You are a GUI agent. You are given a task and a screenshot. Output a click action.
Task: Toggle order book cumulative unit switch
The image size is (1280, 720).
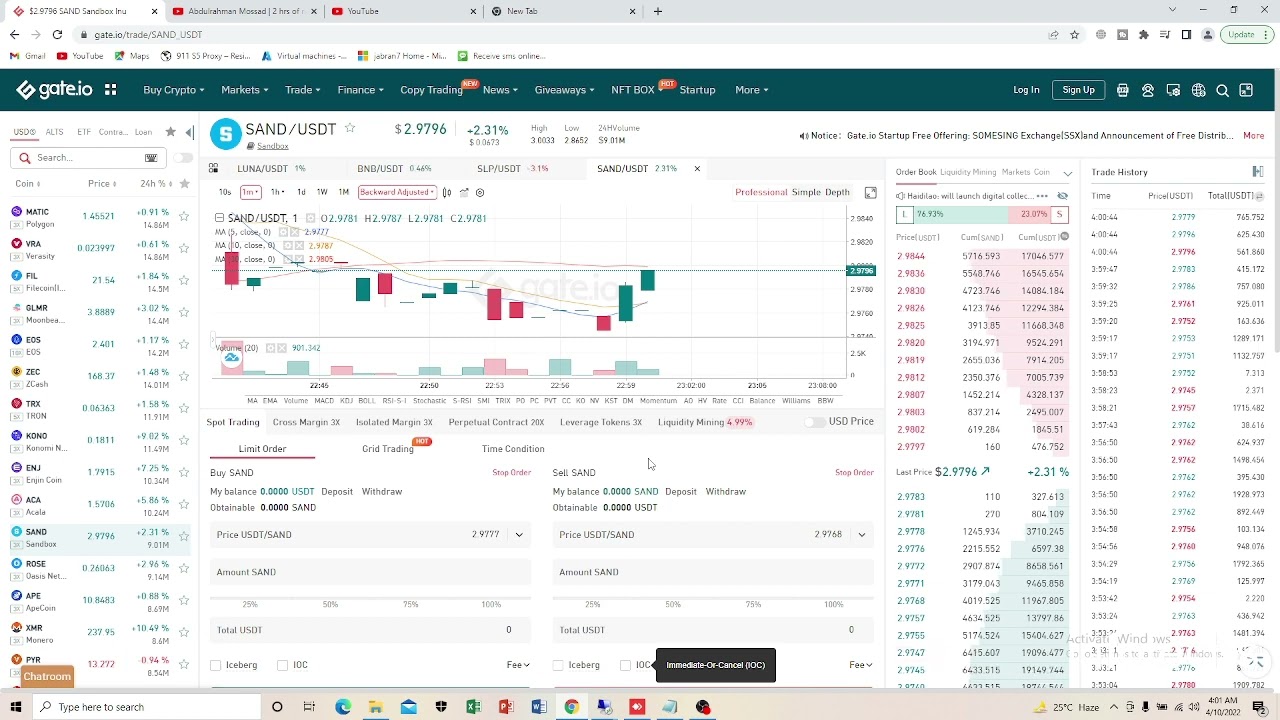tap(1064, 237)
